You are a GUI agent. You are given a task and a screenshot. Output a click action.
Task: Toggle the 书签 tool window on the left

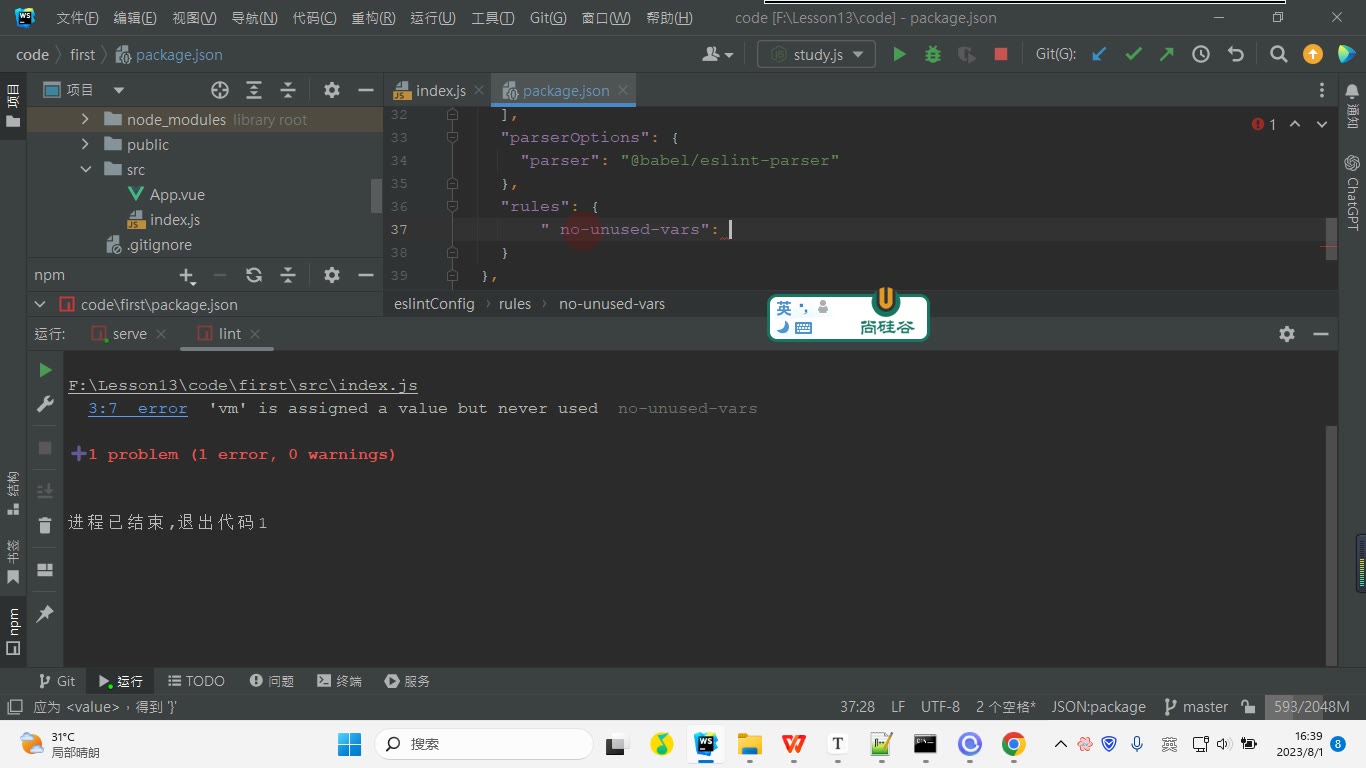13,561
